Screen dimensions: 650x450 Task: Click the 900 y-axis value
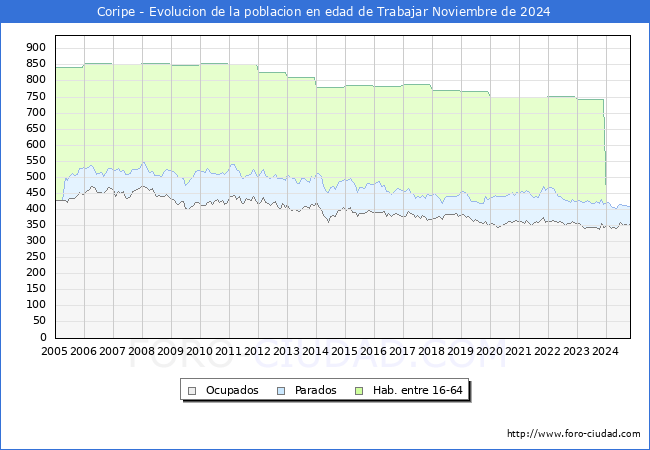(36, 48)
